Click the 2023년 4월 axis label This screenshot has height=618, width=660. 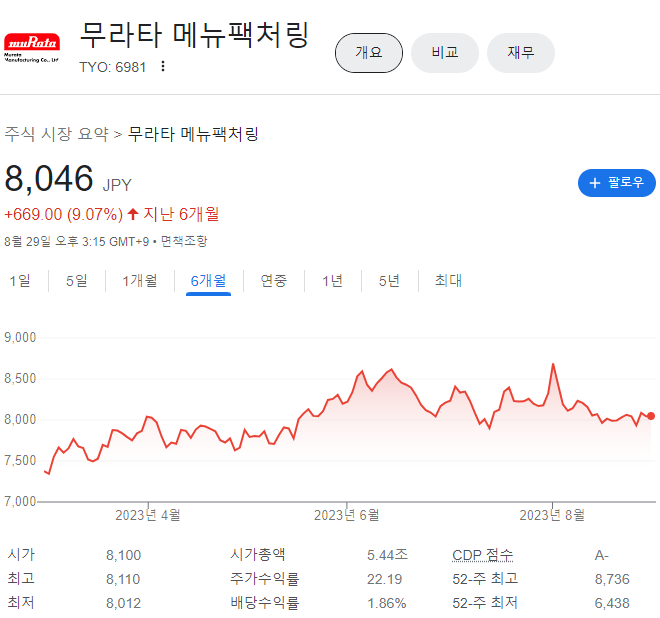pos(148,515)
